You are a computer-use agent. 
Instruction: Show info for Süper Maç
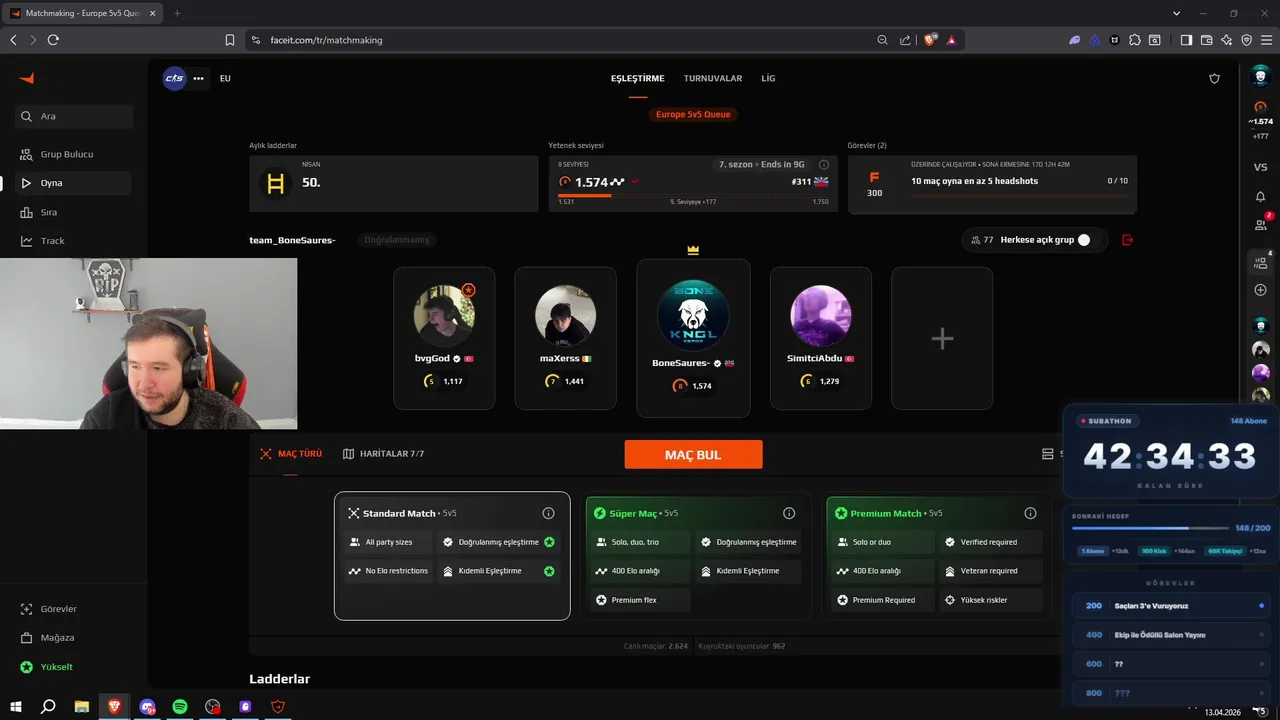(789, 513)
